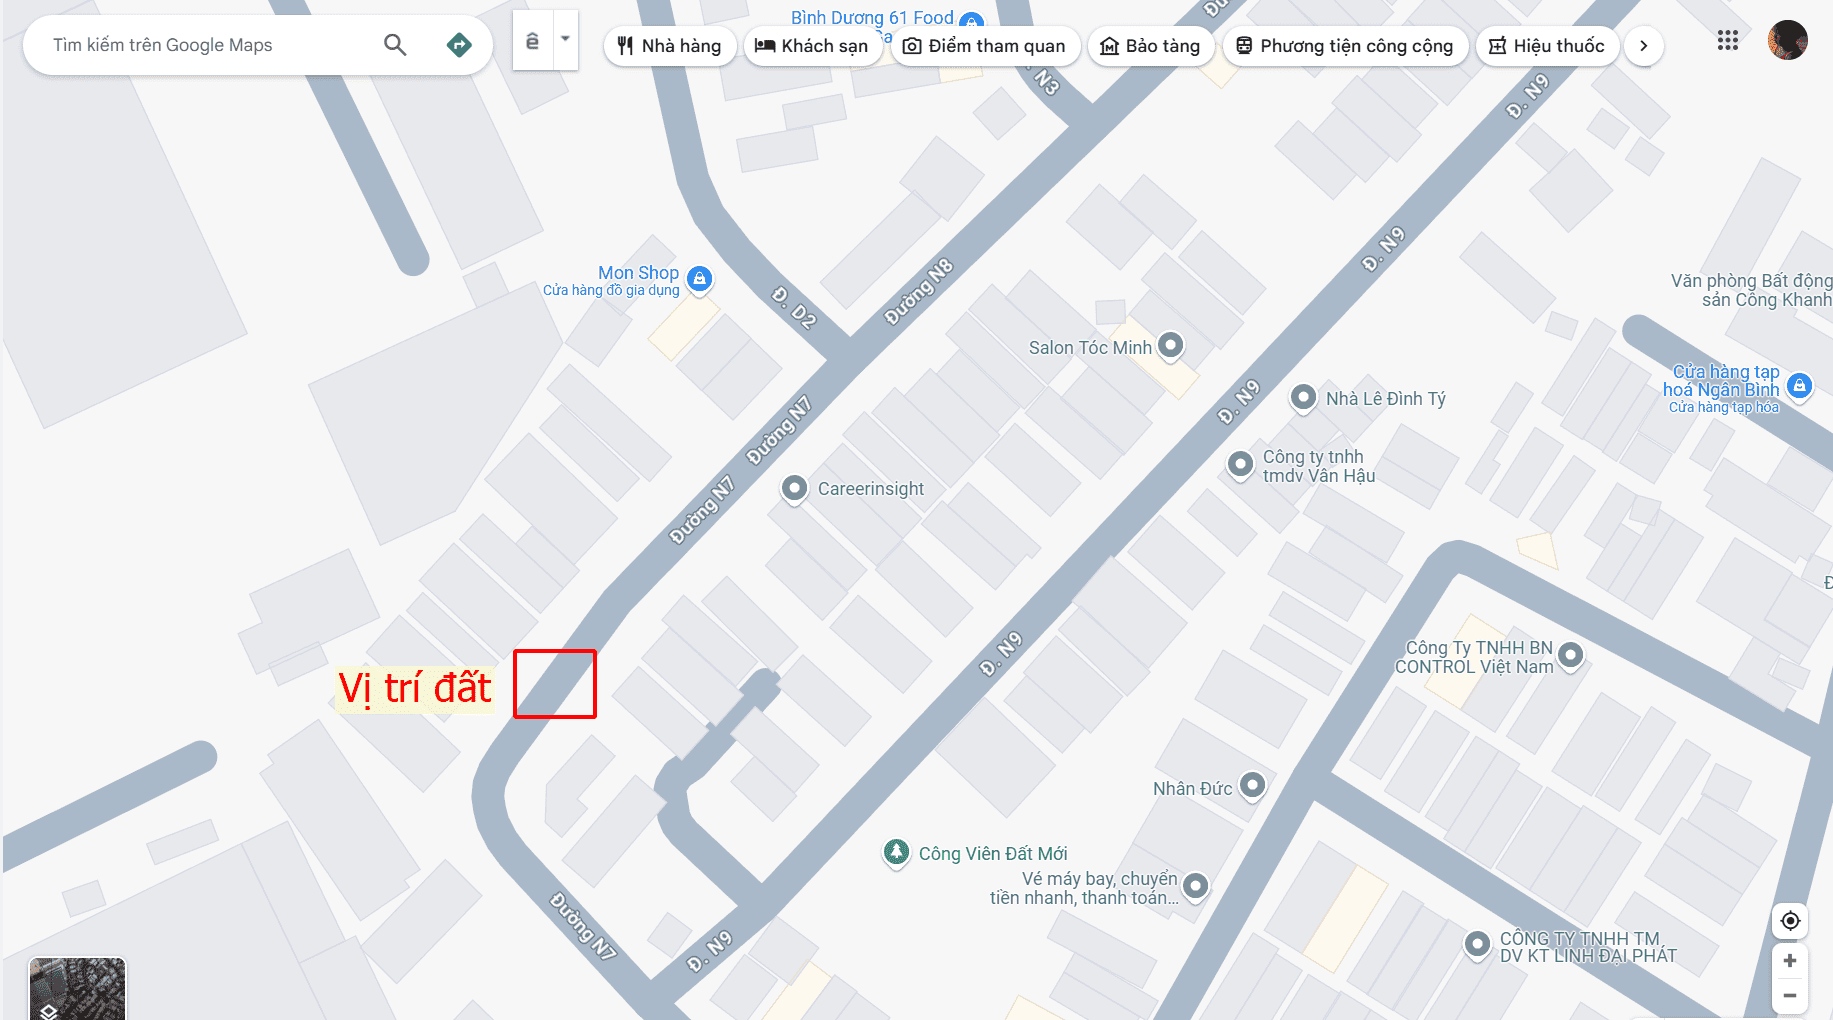The width and height of the screenshot is (1833, 1020).
Task: Open the Google apps grid
Action: pos(1728,40)
